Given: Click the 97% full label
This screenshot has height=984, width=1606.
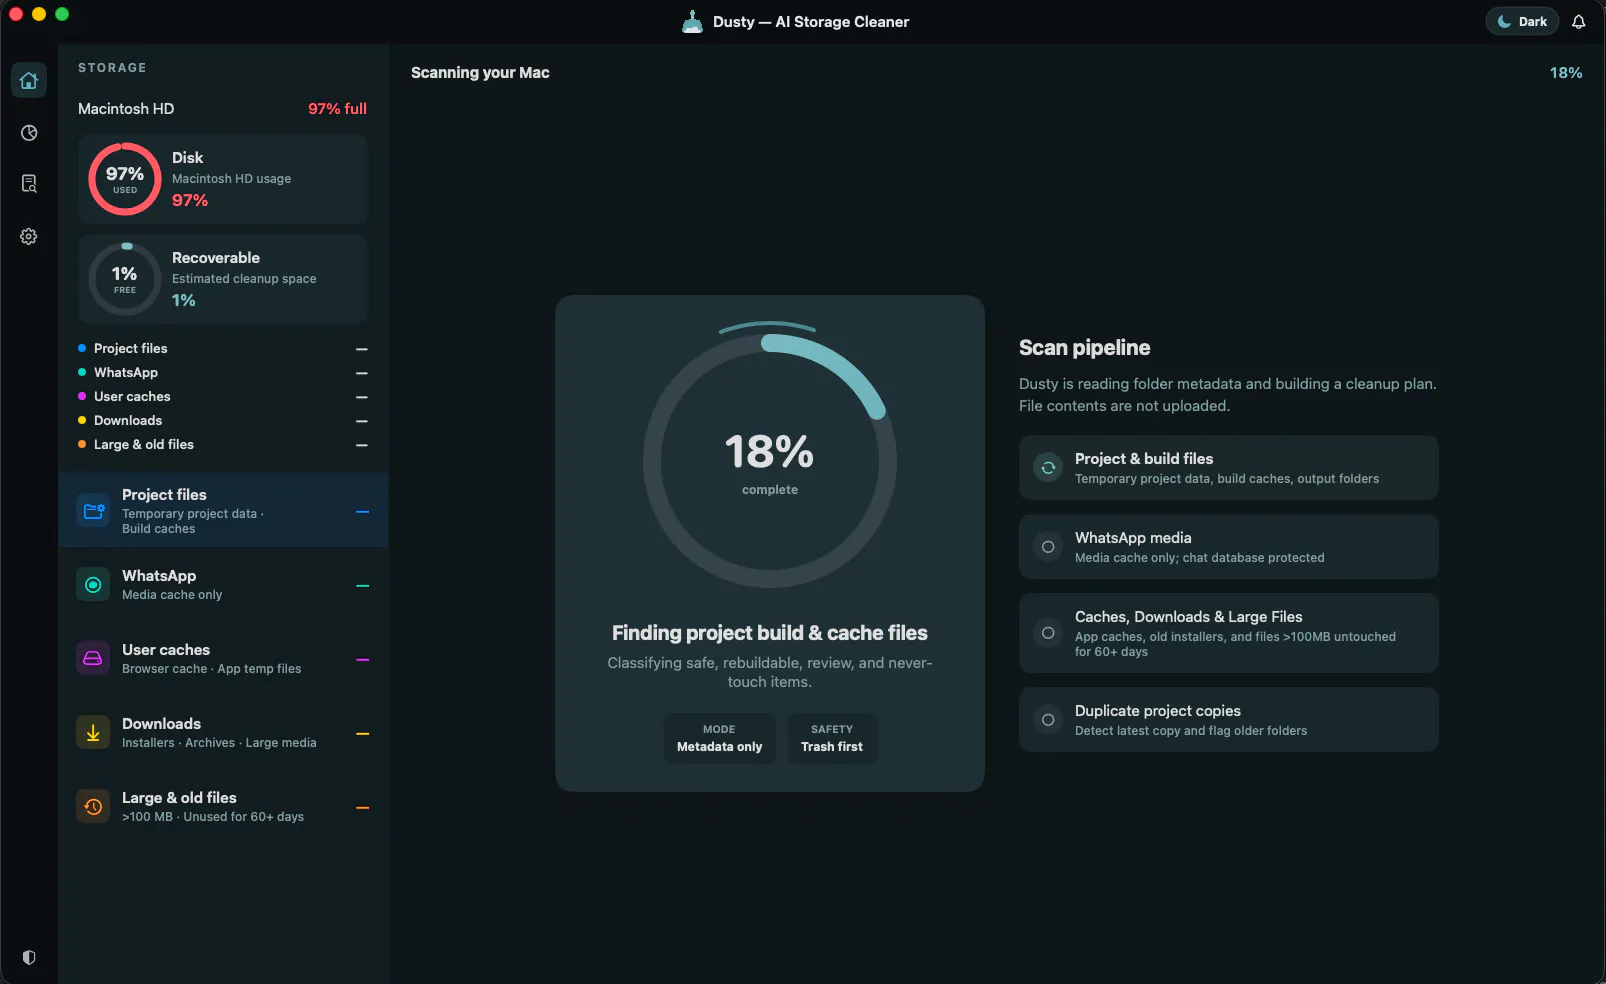Looking at the screenshot, I should [x=337, y=109].
